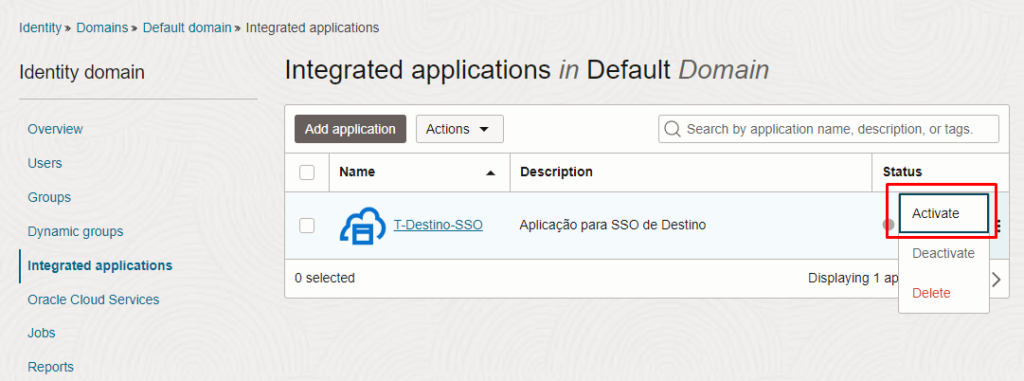Open the T-Destino-SSO application link
1024x381 pixels.
click(438, 225)
